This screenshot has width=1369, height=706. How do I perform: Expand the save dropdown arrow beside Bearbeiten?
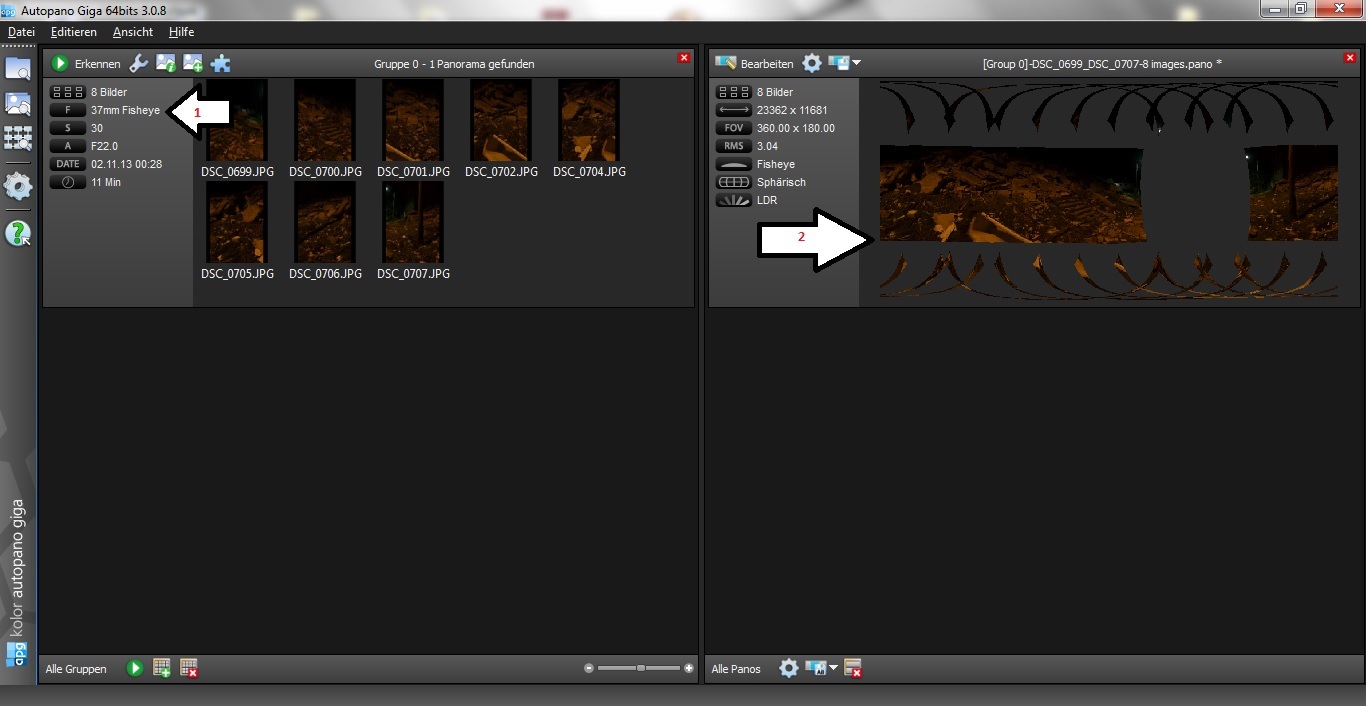(856, 64)
